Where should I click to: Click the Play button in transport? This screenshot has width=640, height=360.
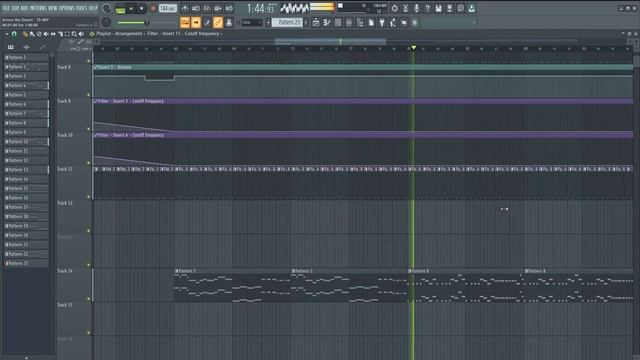click(x=131, y=8)
